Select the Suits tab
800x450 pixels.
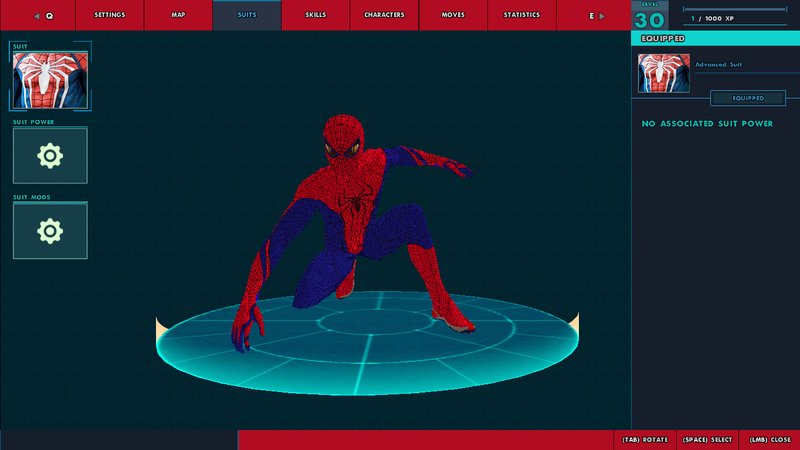click(247, 15)
